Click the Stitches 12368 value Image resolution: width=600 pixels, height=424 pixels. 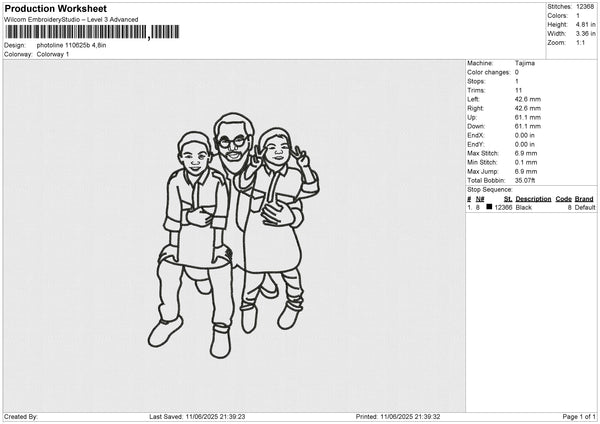pyautogui.click(x=585, y=7)
